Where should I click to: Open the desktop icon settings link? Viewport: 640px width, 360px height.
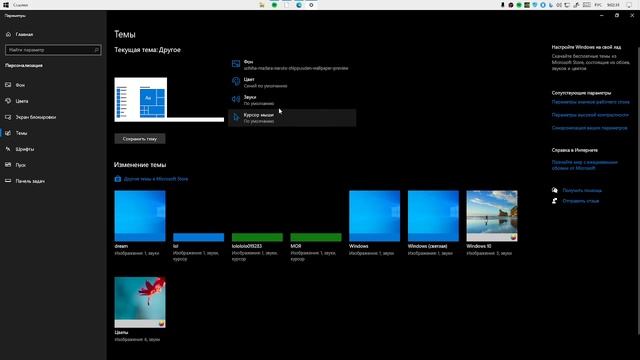pyautogui.click(x=590, y=102)
